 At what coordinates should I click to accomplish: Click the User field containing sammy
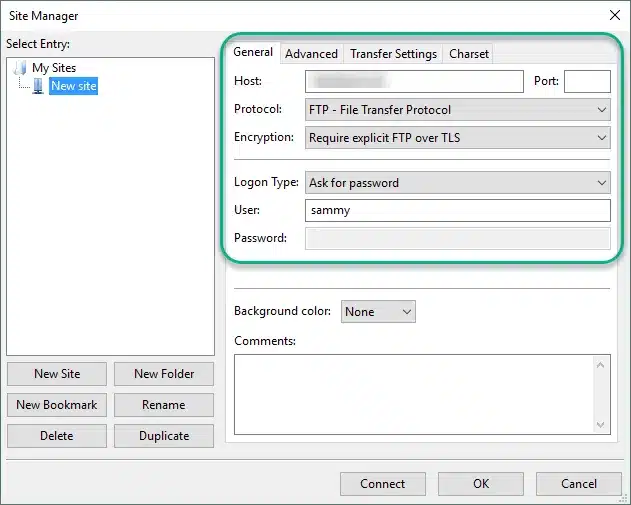[458, 210]
